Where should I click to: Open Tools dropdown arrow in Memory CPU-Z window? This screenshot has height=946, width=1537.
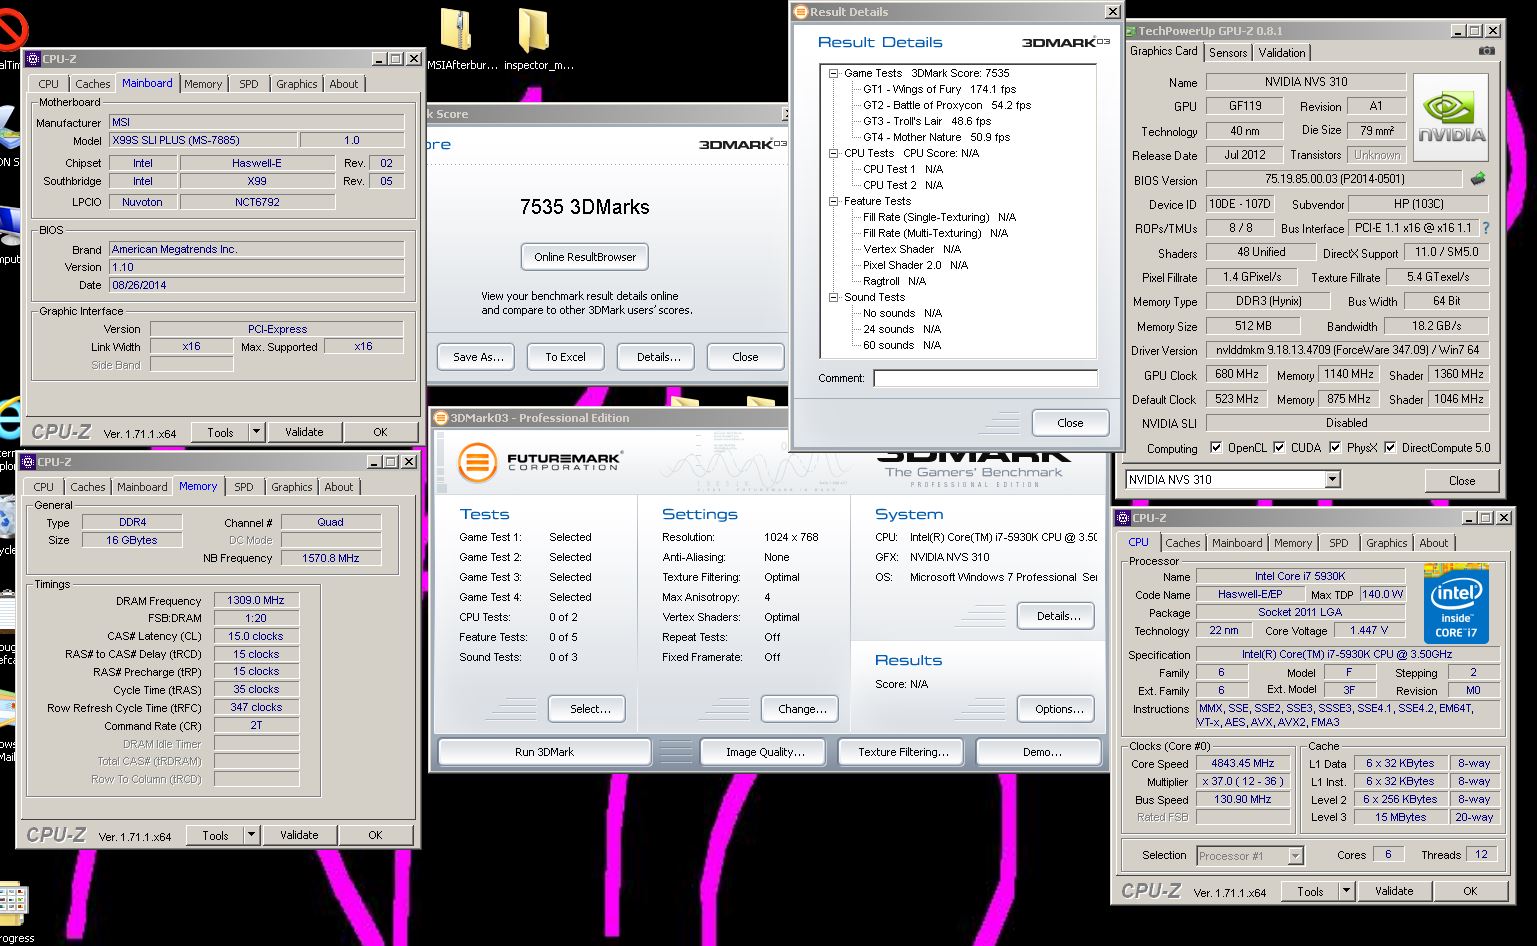(x=251, y=835)
